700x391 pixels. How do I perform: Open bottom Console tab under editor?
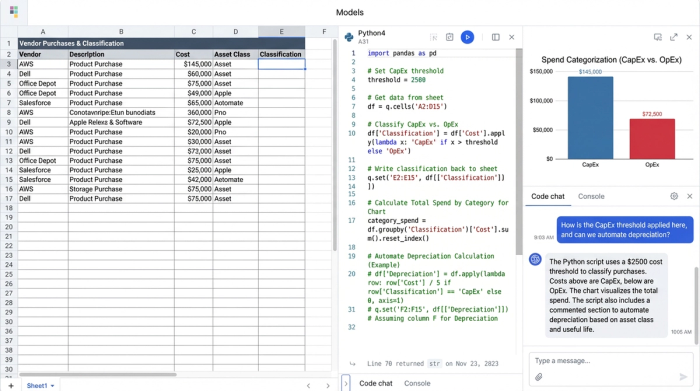click(417, 383)
